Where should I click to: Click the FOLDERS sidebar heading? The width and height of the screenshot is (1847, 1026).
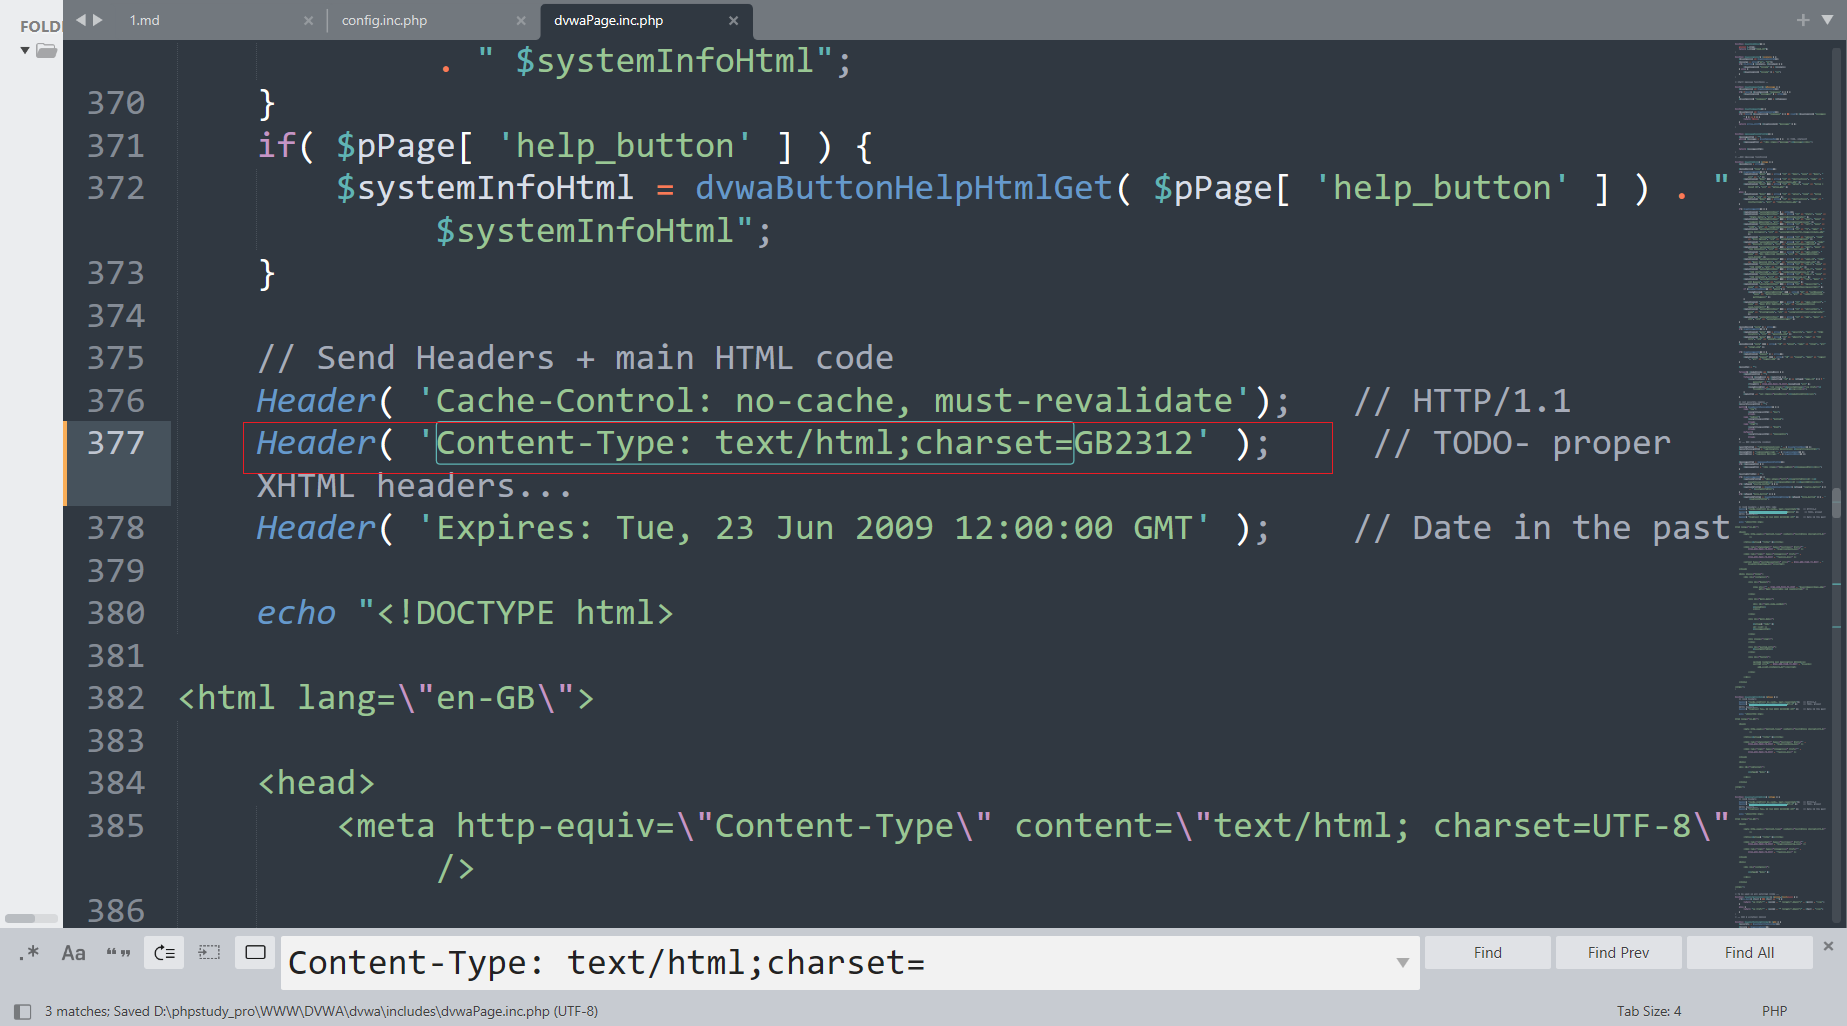point(40,26)
